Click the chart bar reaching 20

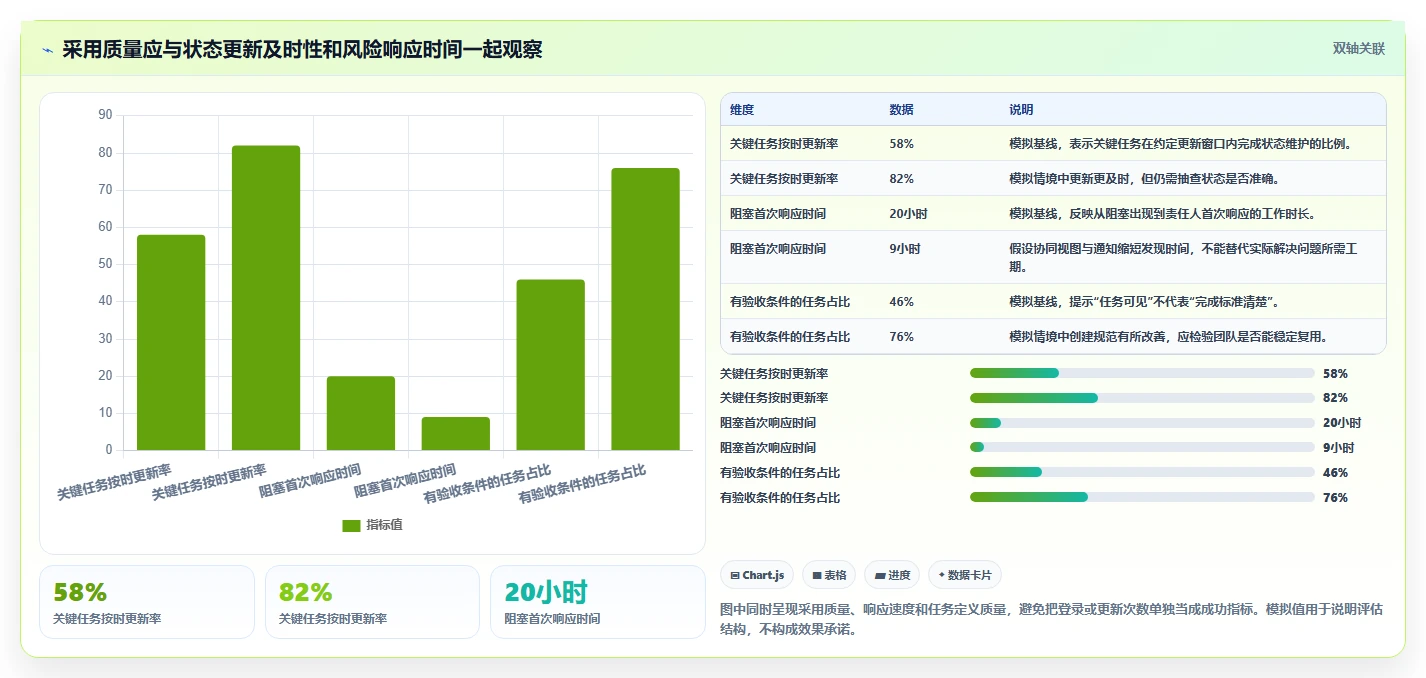tap(361, 413)
